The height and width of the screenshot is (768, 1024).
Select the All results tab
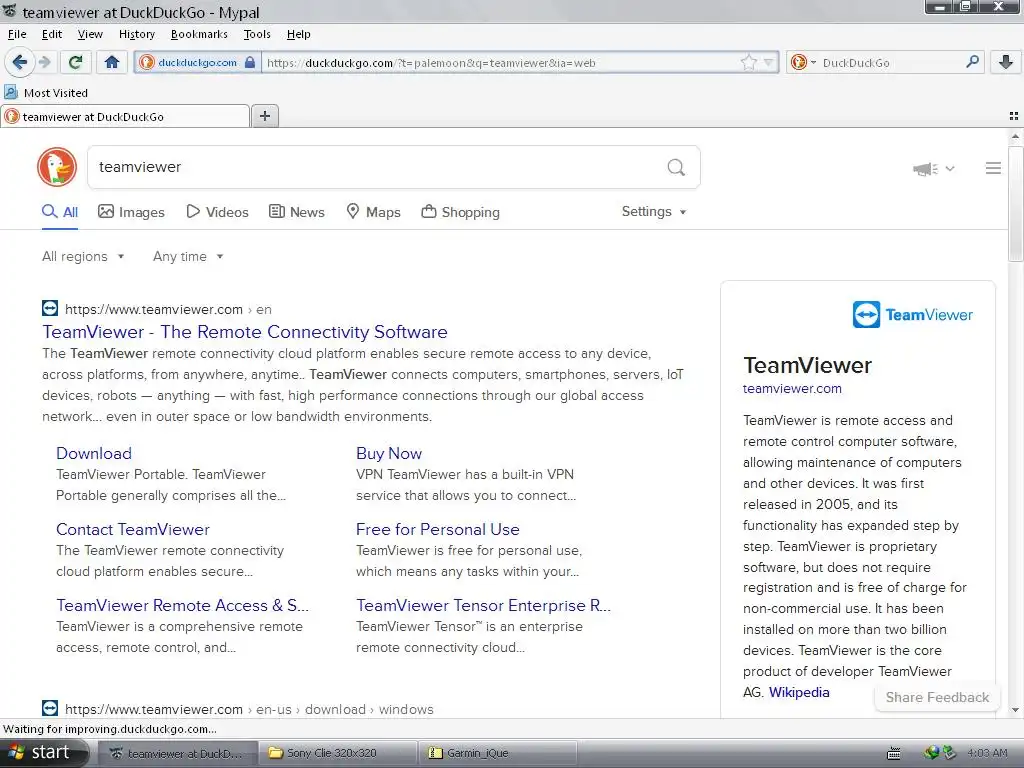pyautogui.click(x=60, y=212)
